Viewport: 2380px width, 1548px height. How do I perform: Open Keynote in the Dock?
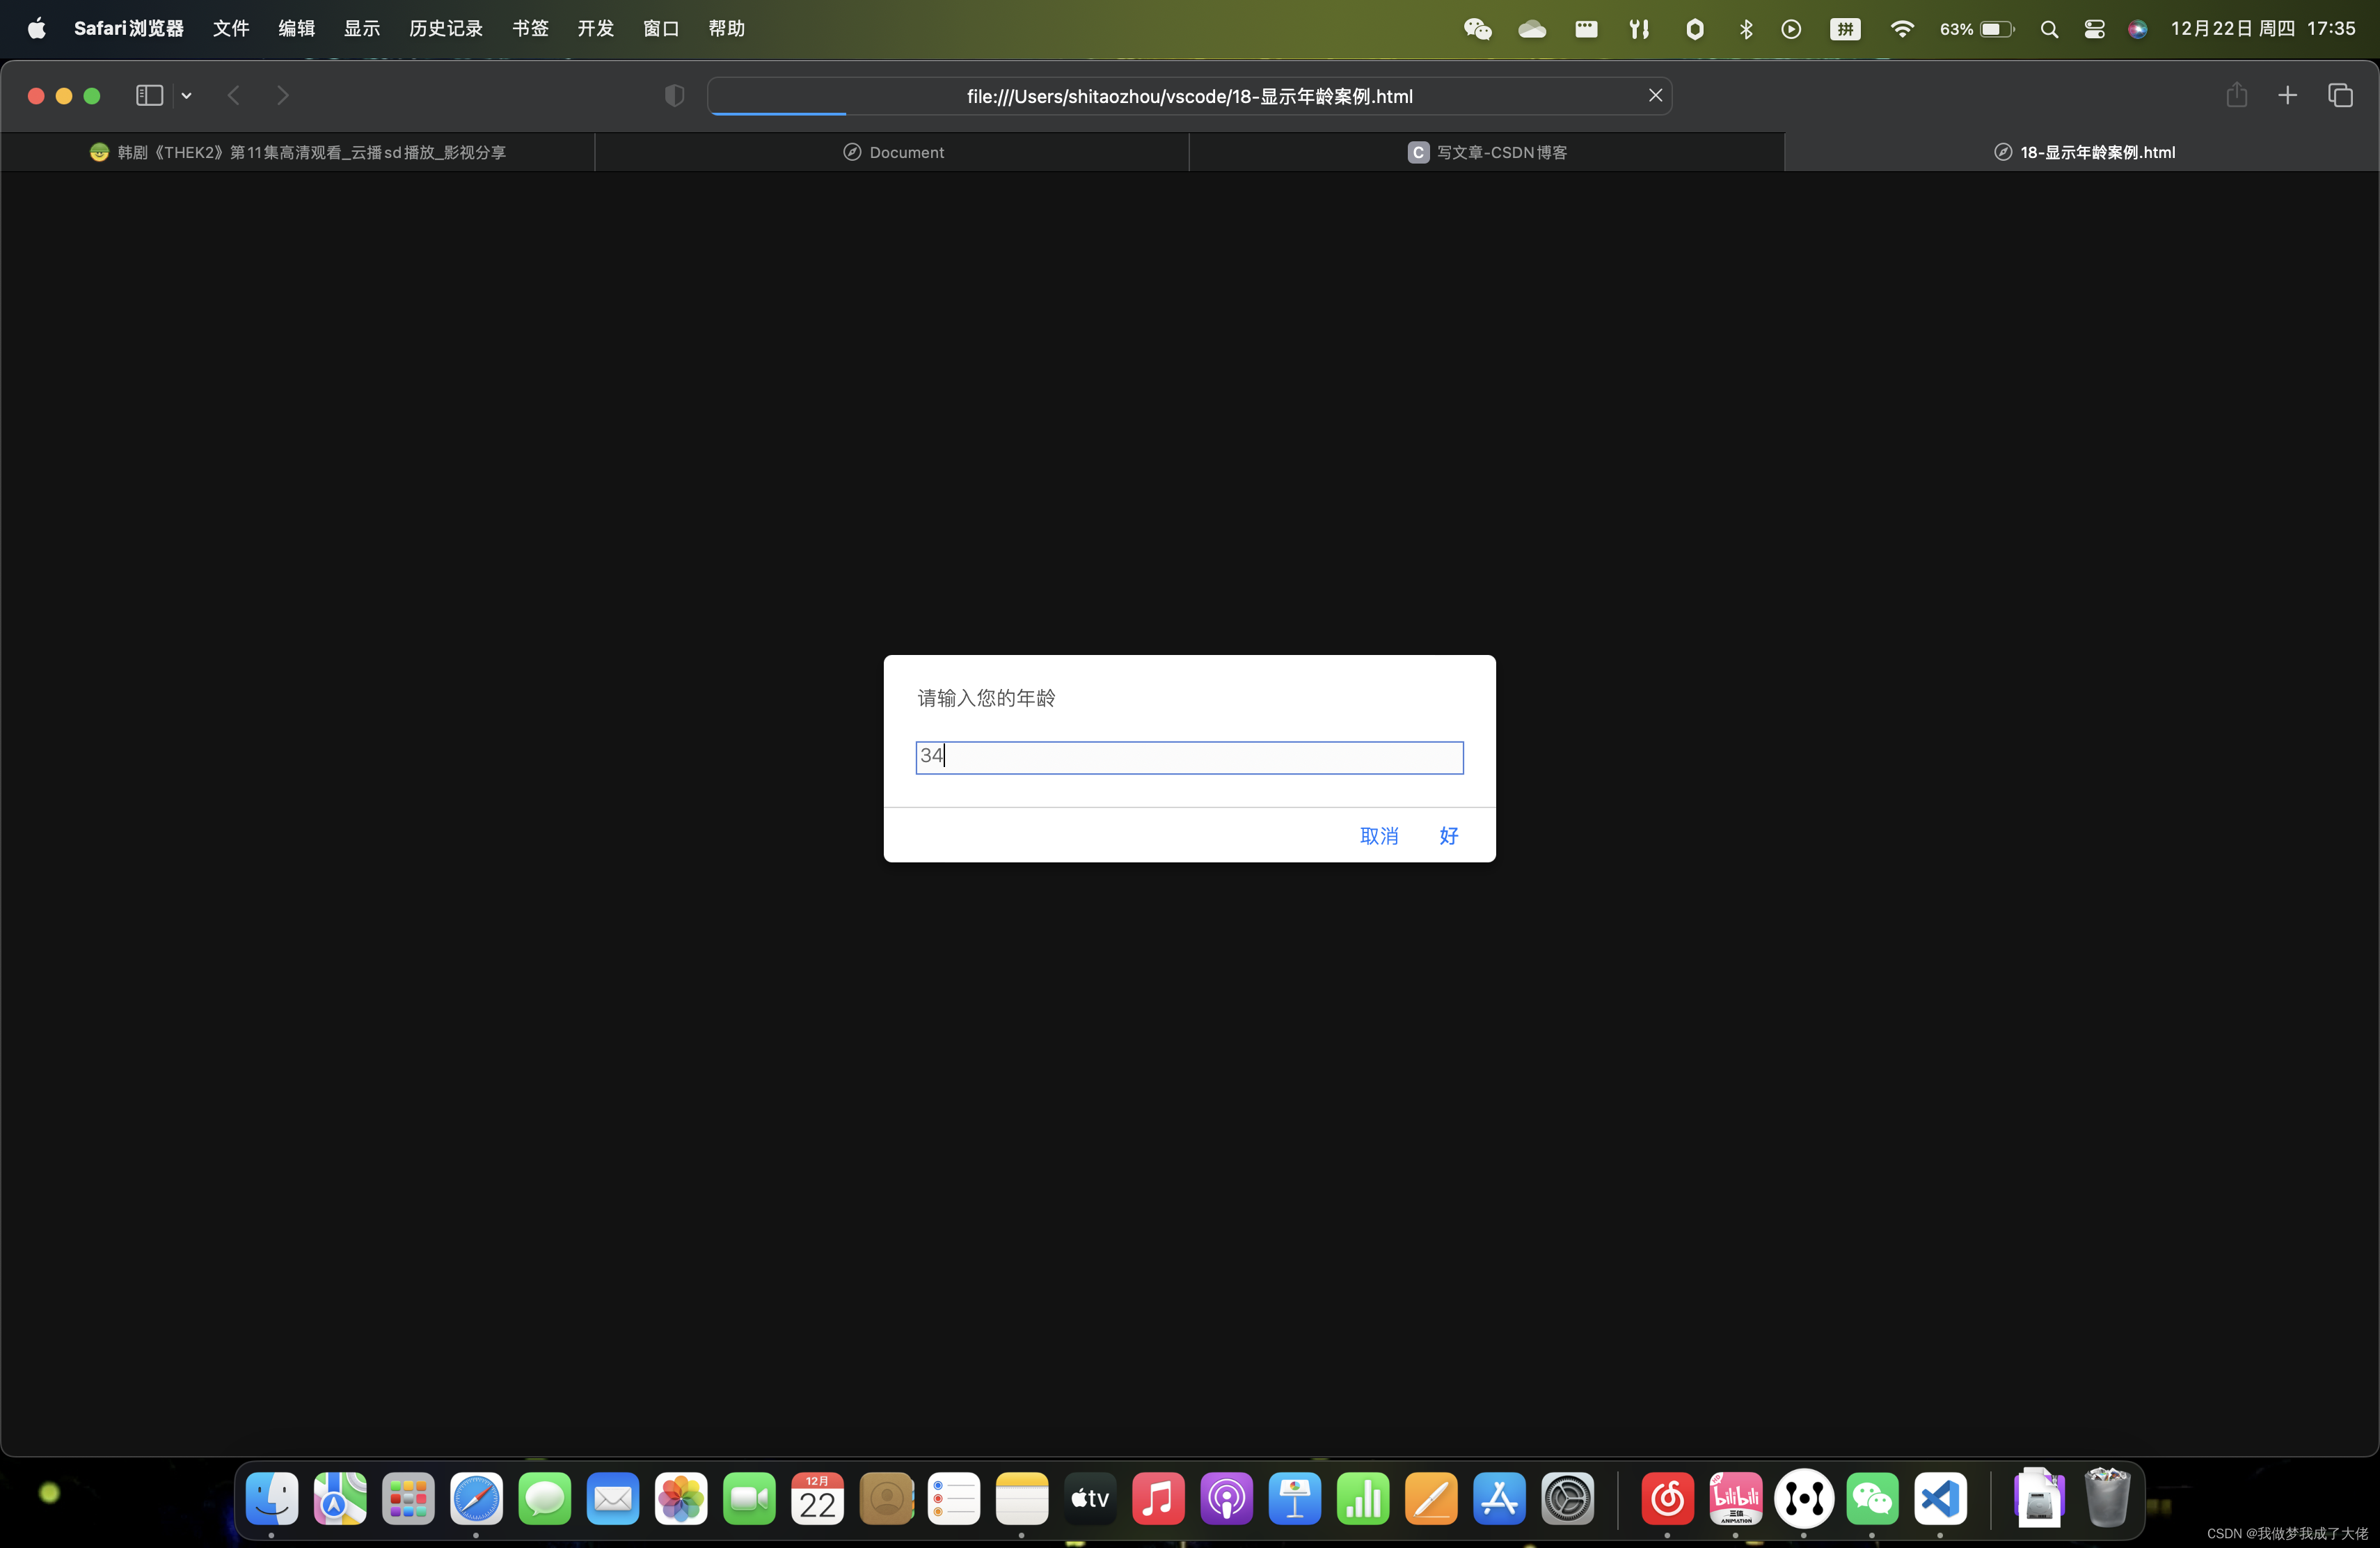[x=1295, y=1498]
